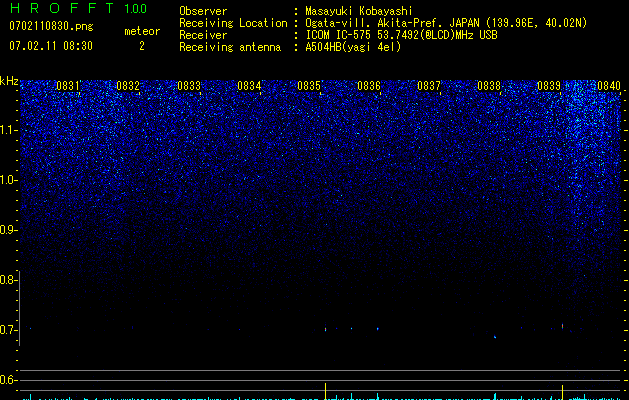629x400 pixels.
Task: Click the 0837 time marker
Action: (429, 85)
